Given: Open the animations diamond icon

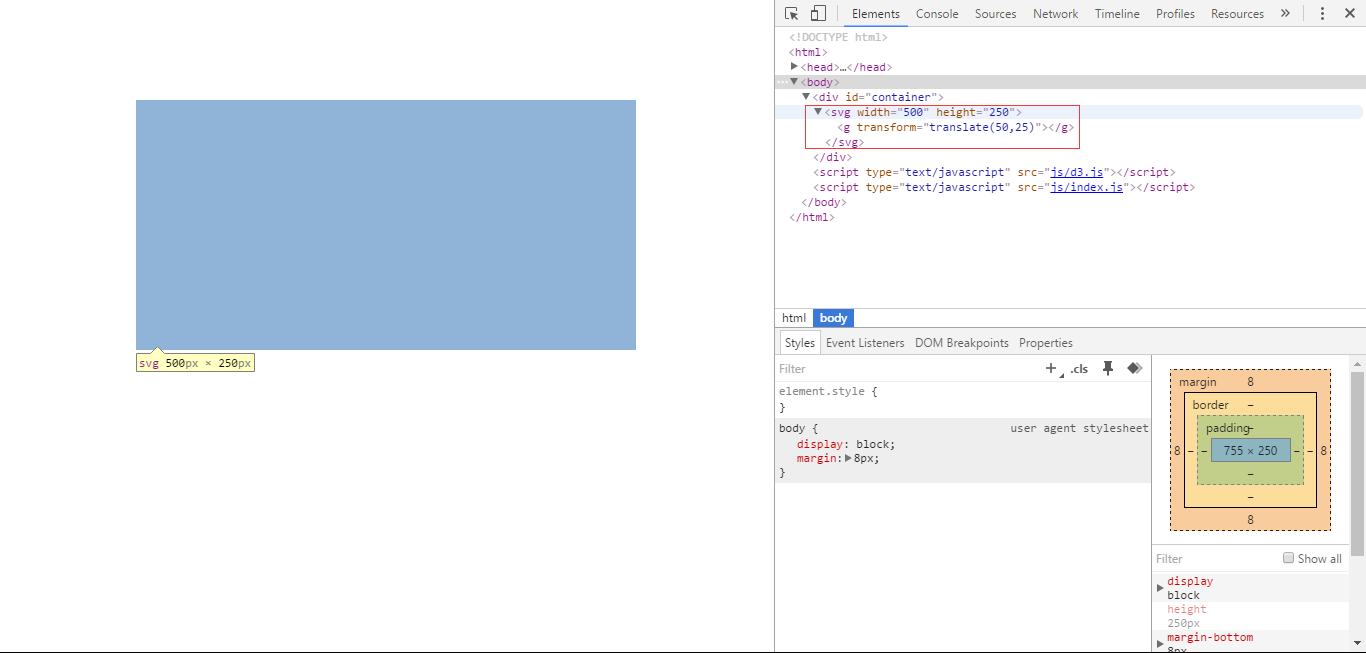Looking at the screenshot, I should [x=1134, y=368].
